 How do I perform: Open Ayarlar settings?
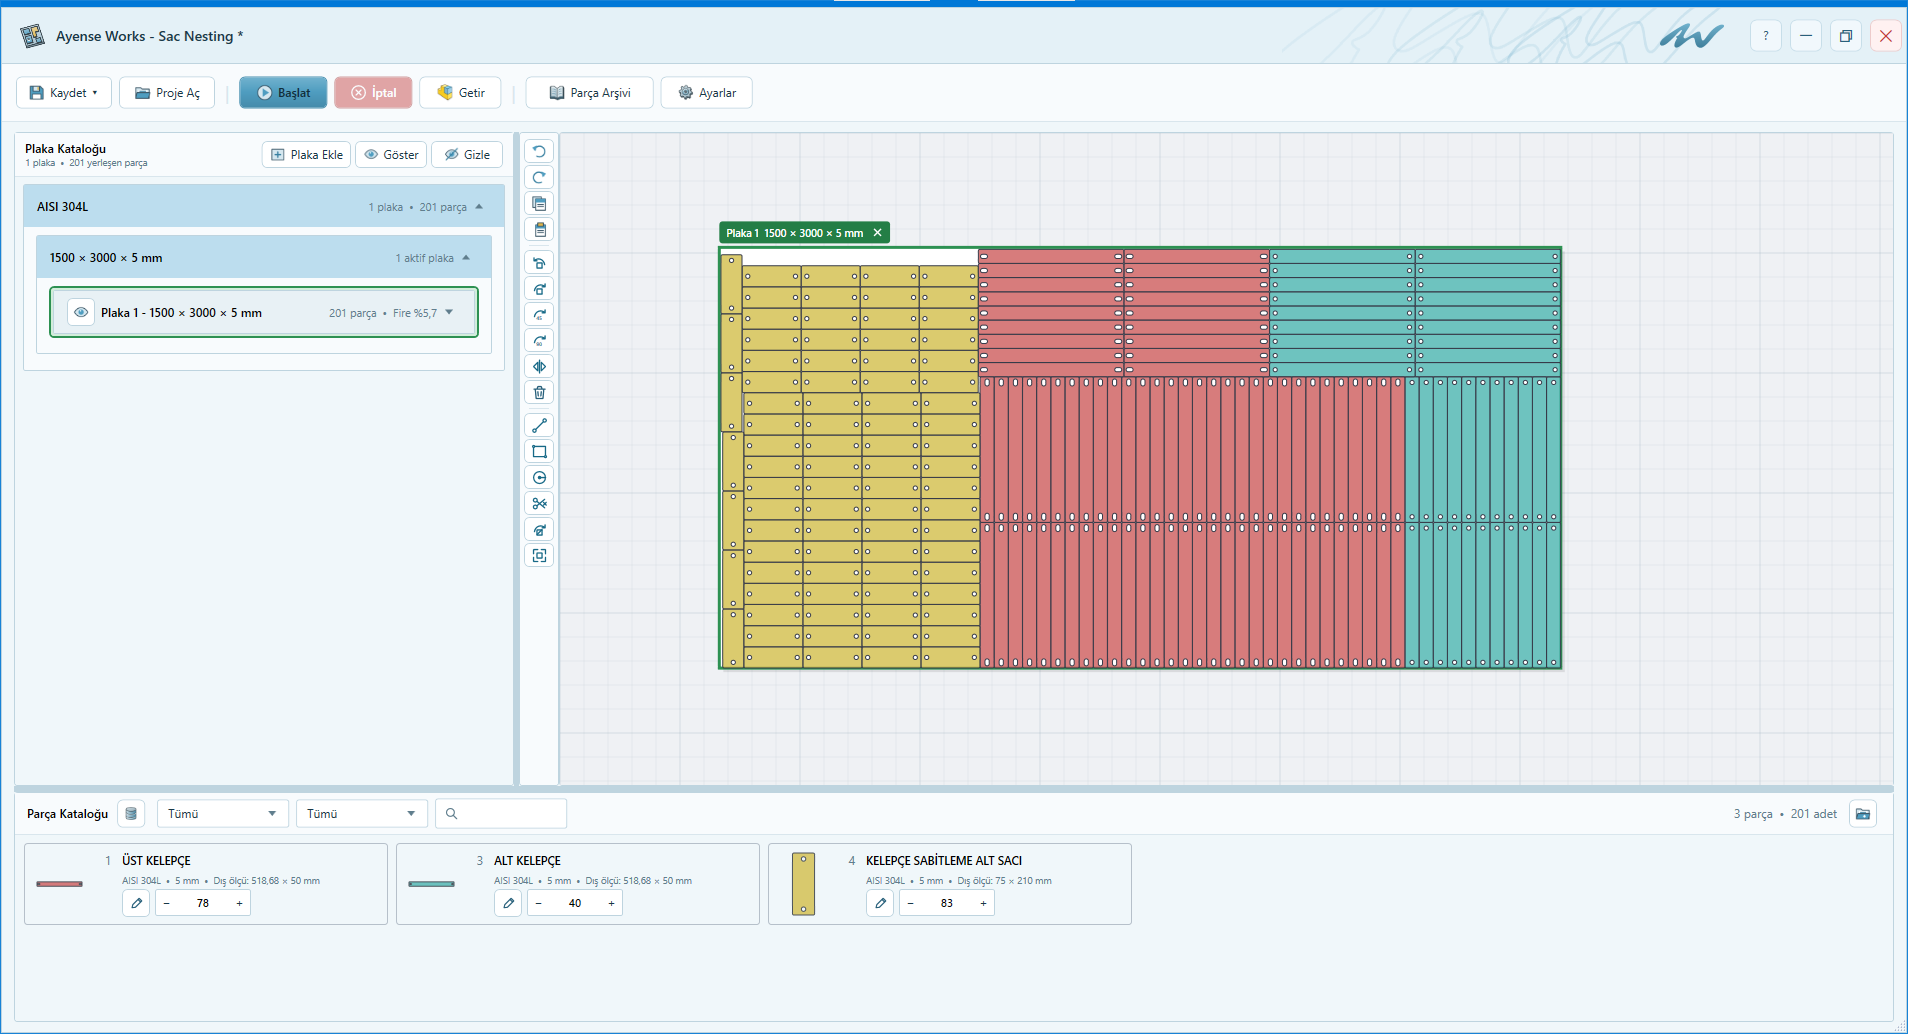pyautogui.click(x=706, y=93)
